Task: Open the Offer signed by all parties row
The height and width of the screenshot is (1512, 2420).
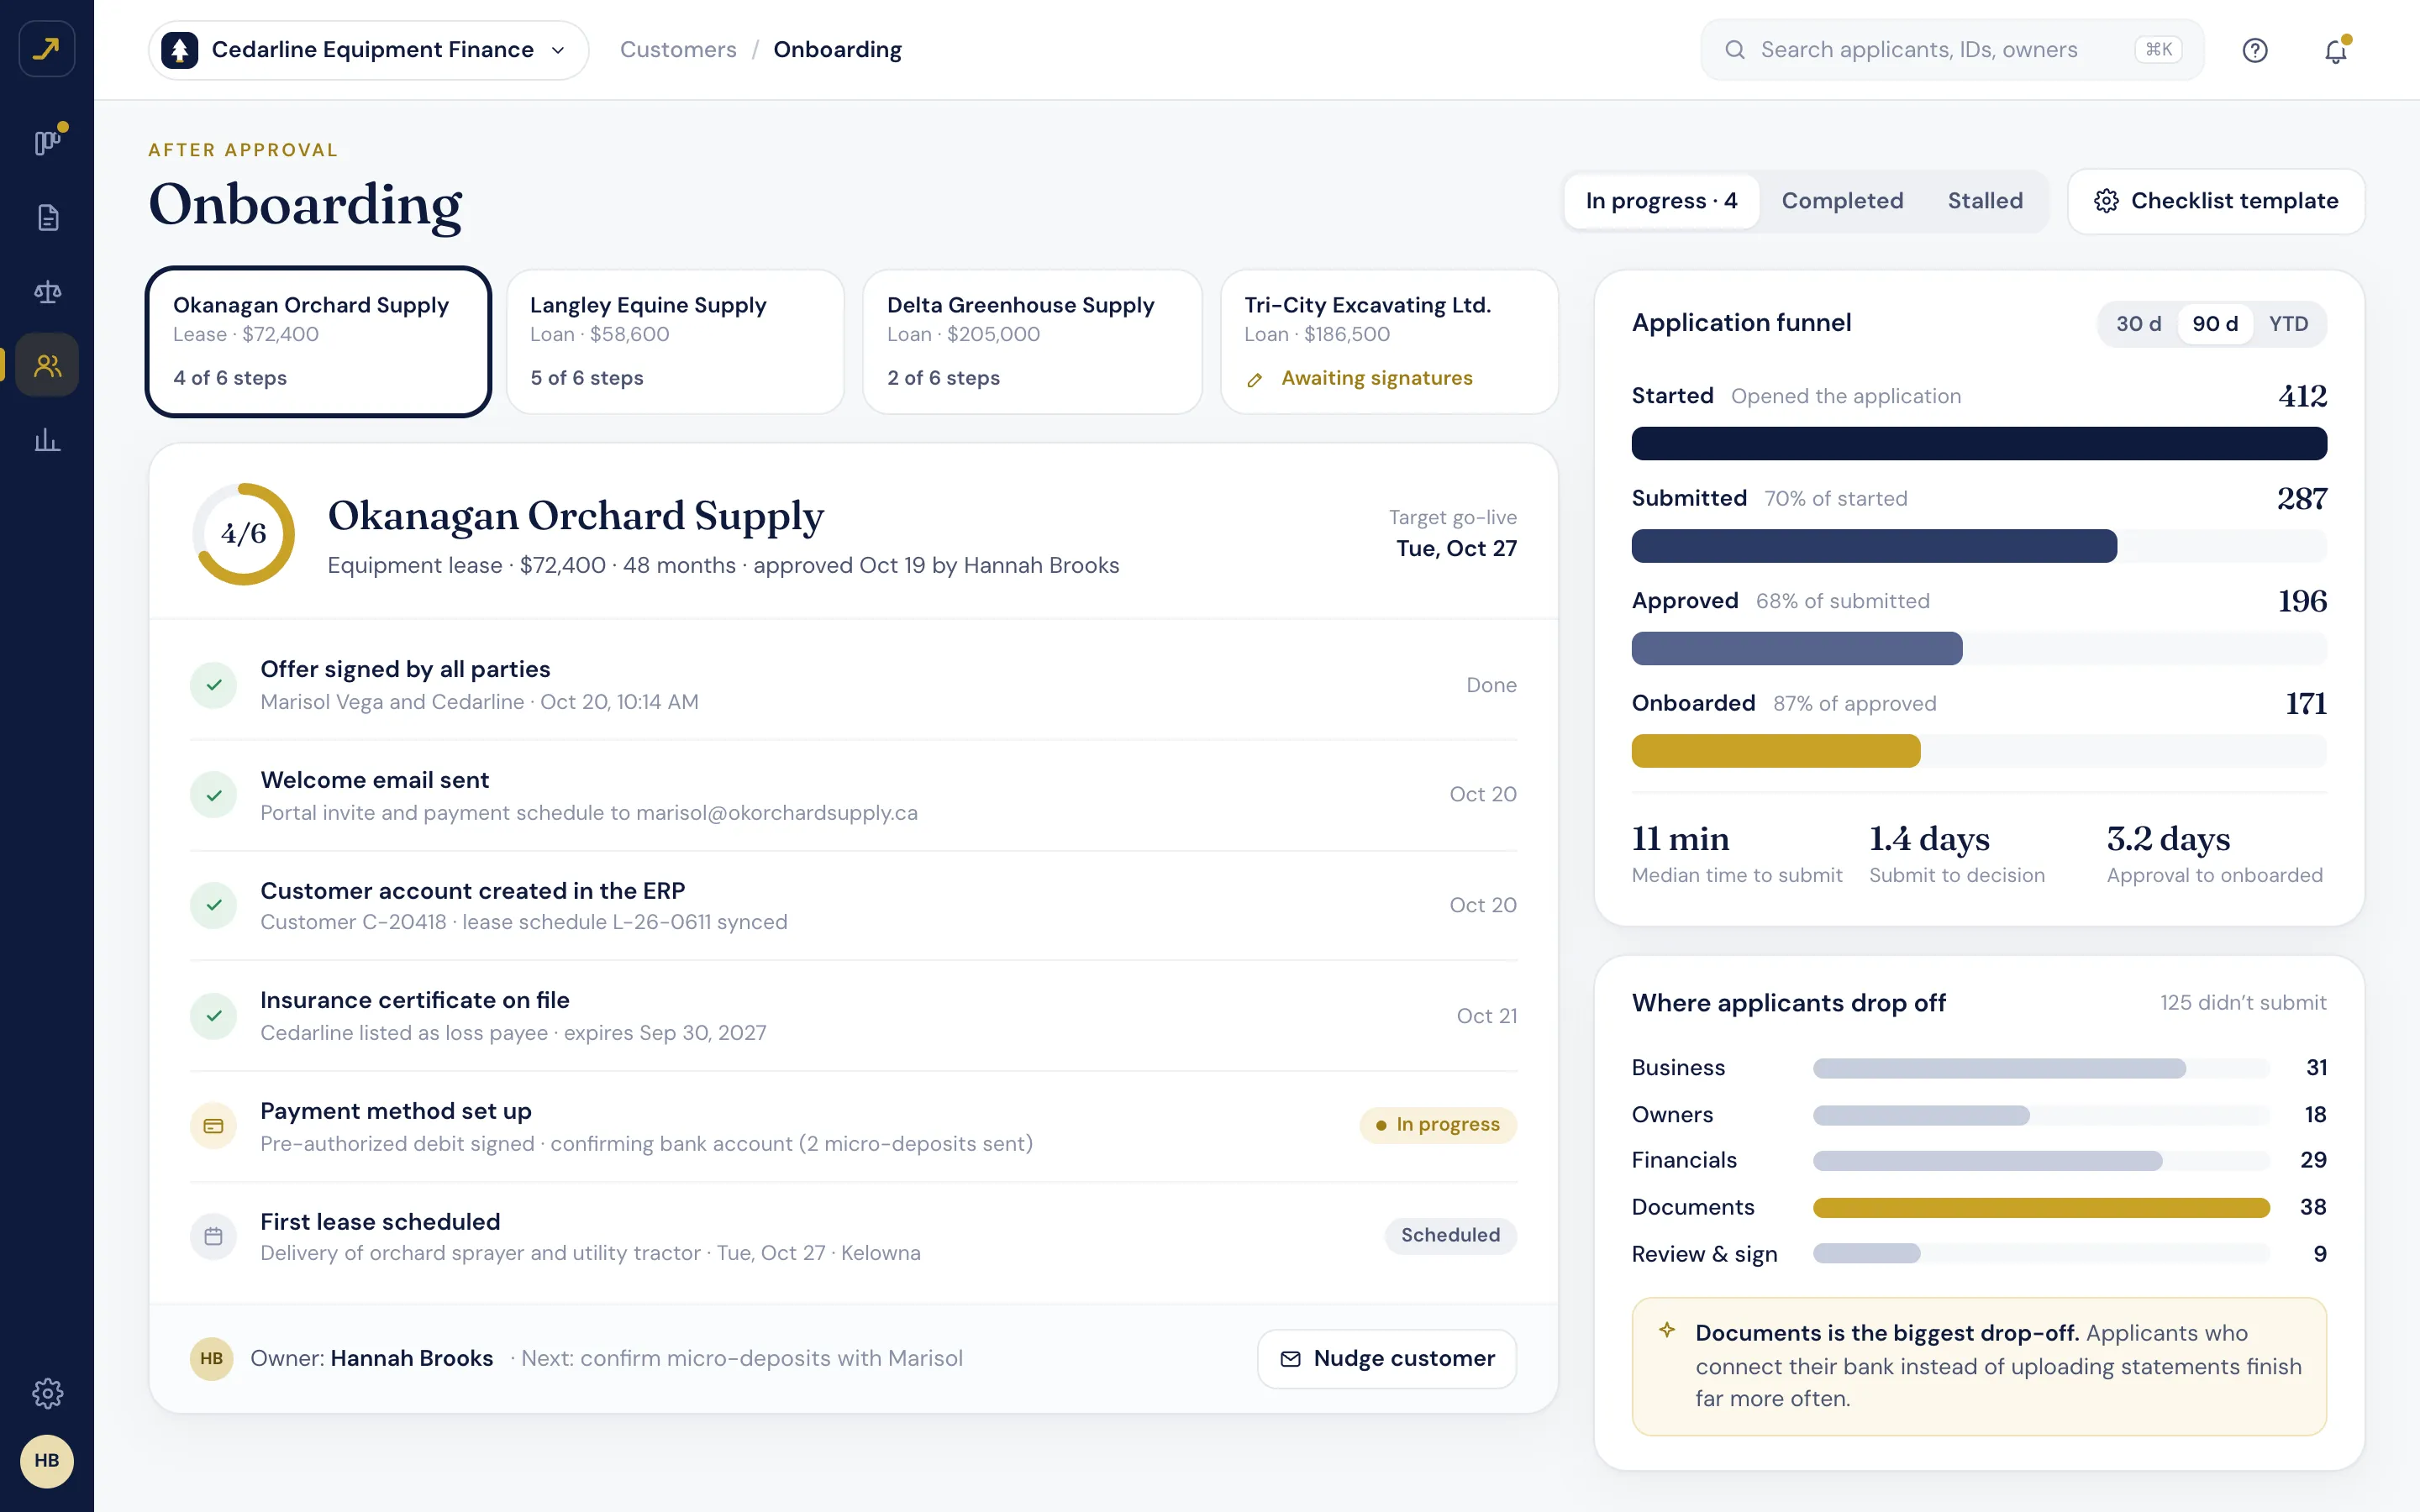Action: (853, 685)
